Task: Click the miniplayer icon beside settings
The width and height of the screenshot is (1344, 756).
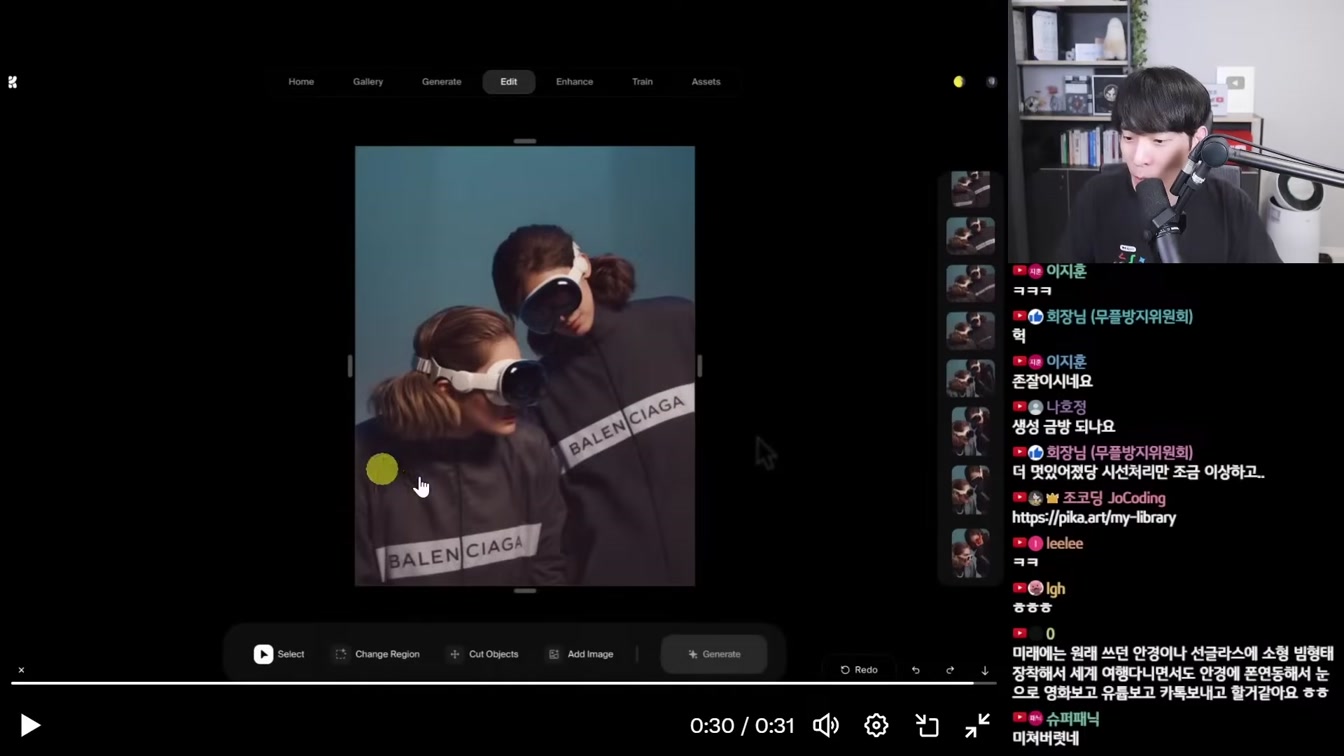Action: pyautogui.click(x=927, y=725)
